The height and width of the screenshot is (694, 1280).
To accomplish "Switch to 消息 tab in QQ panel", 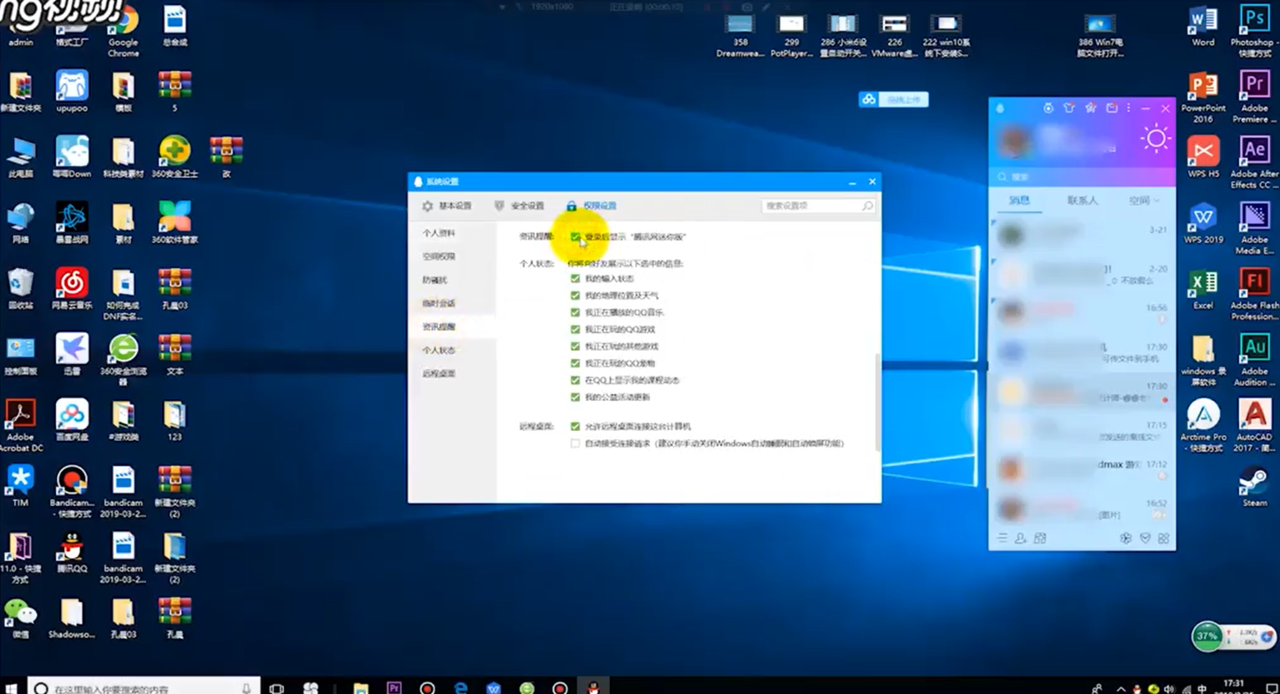I will point(1019,200).
